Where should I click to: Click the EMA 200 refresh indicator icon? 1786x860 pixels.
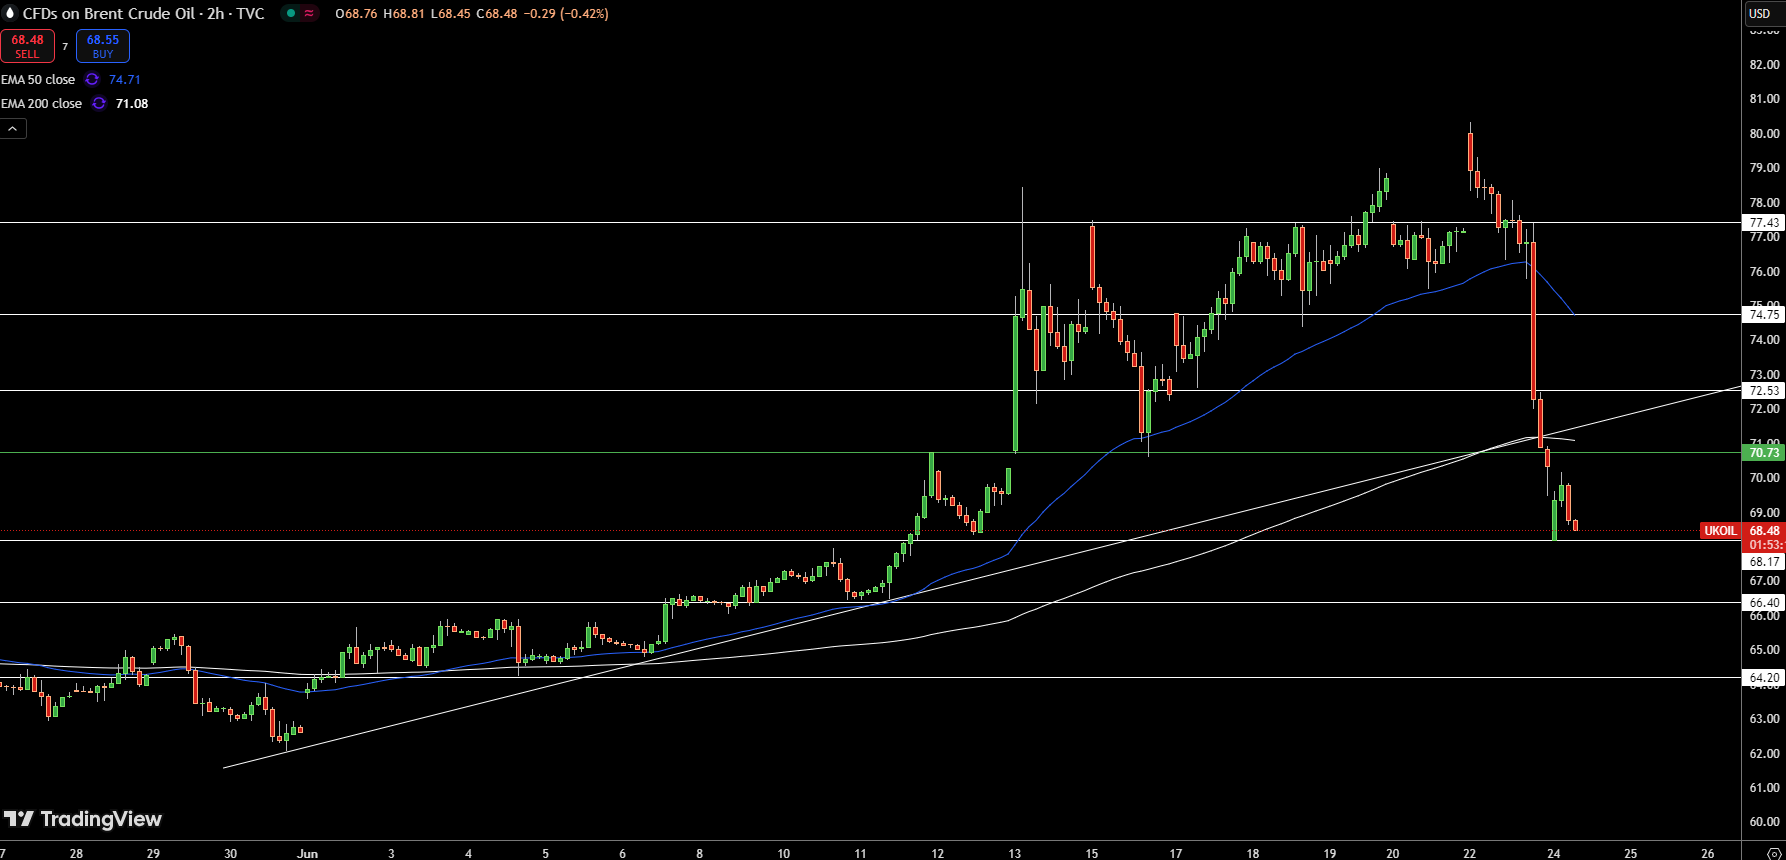(x=99, y=103)
